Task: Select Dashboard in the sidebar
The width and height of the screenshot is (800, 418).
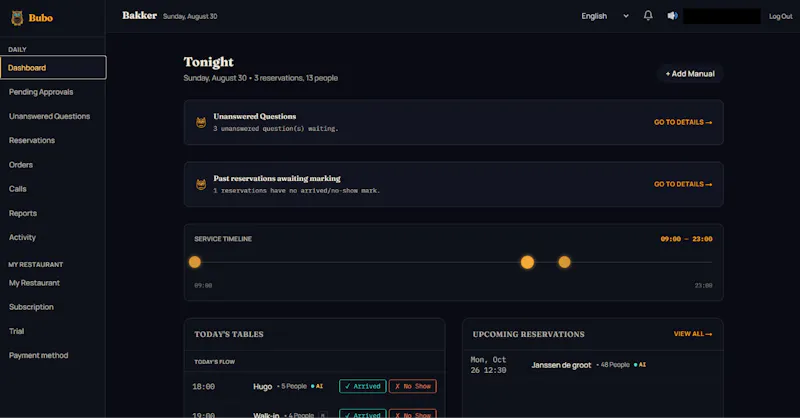Action: click(54, 67)
